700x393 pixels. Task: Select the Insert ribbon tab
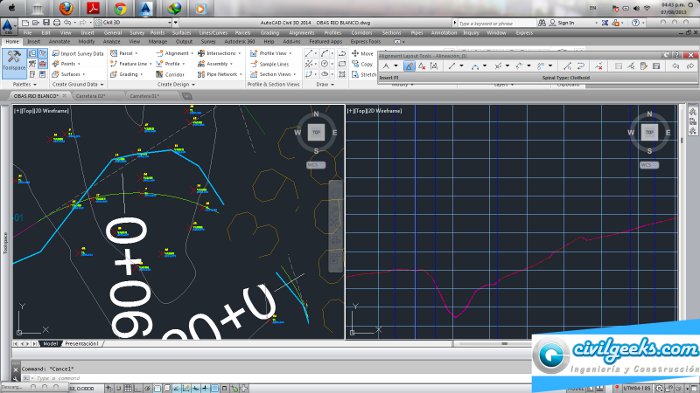pyautogui.click(x=34, y=42)
